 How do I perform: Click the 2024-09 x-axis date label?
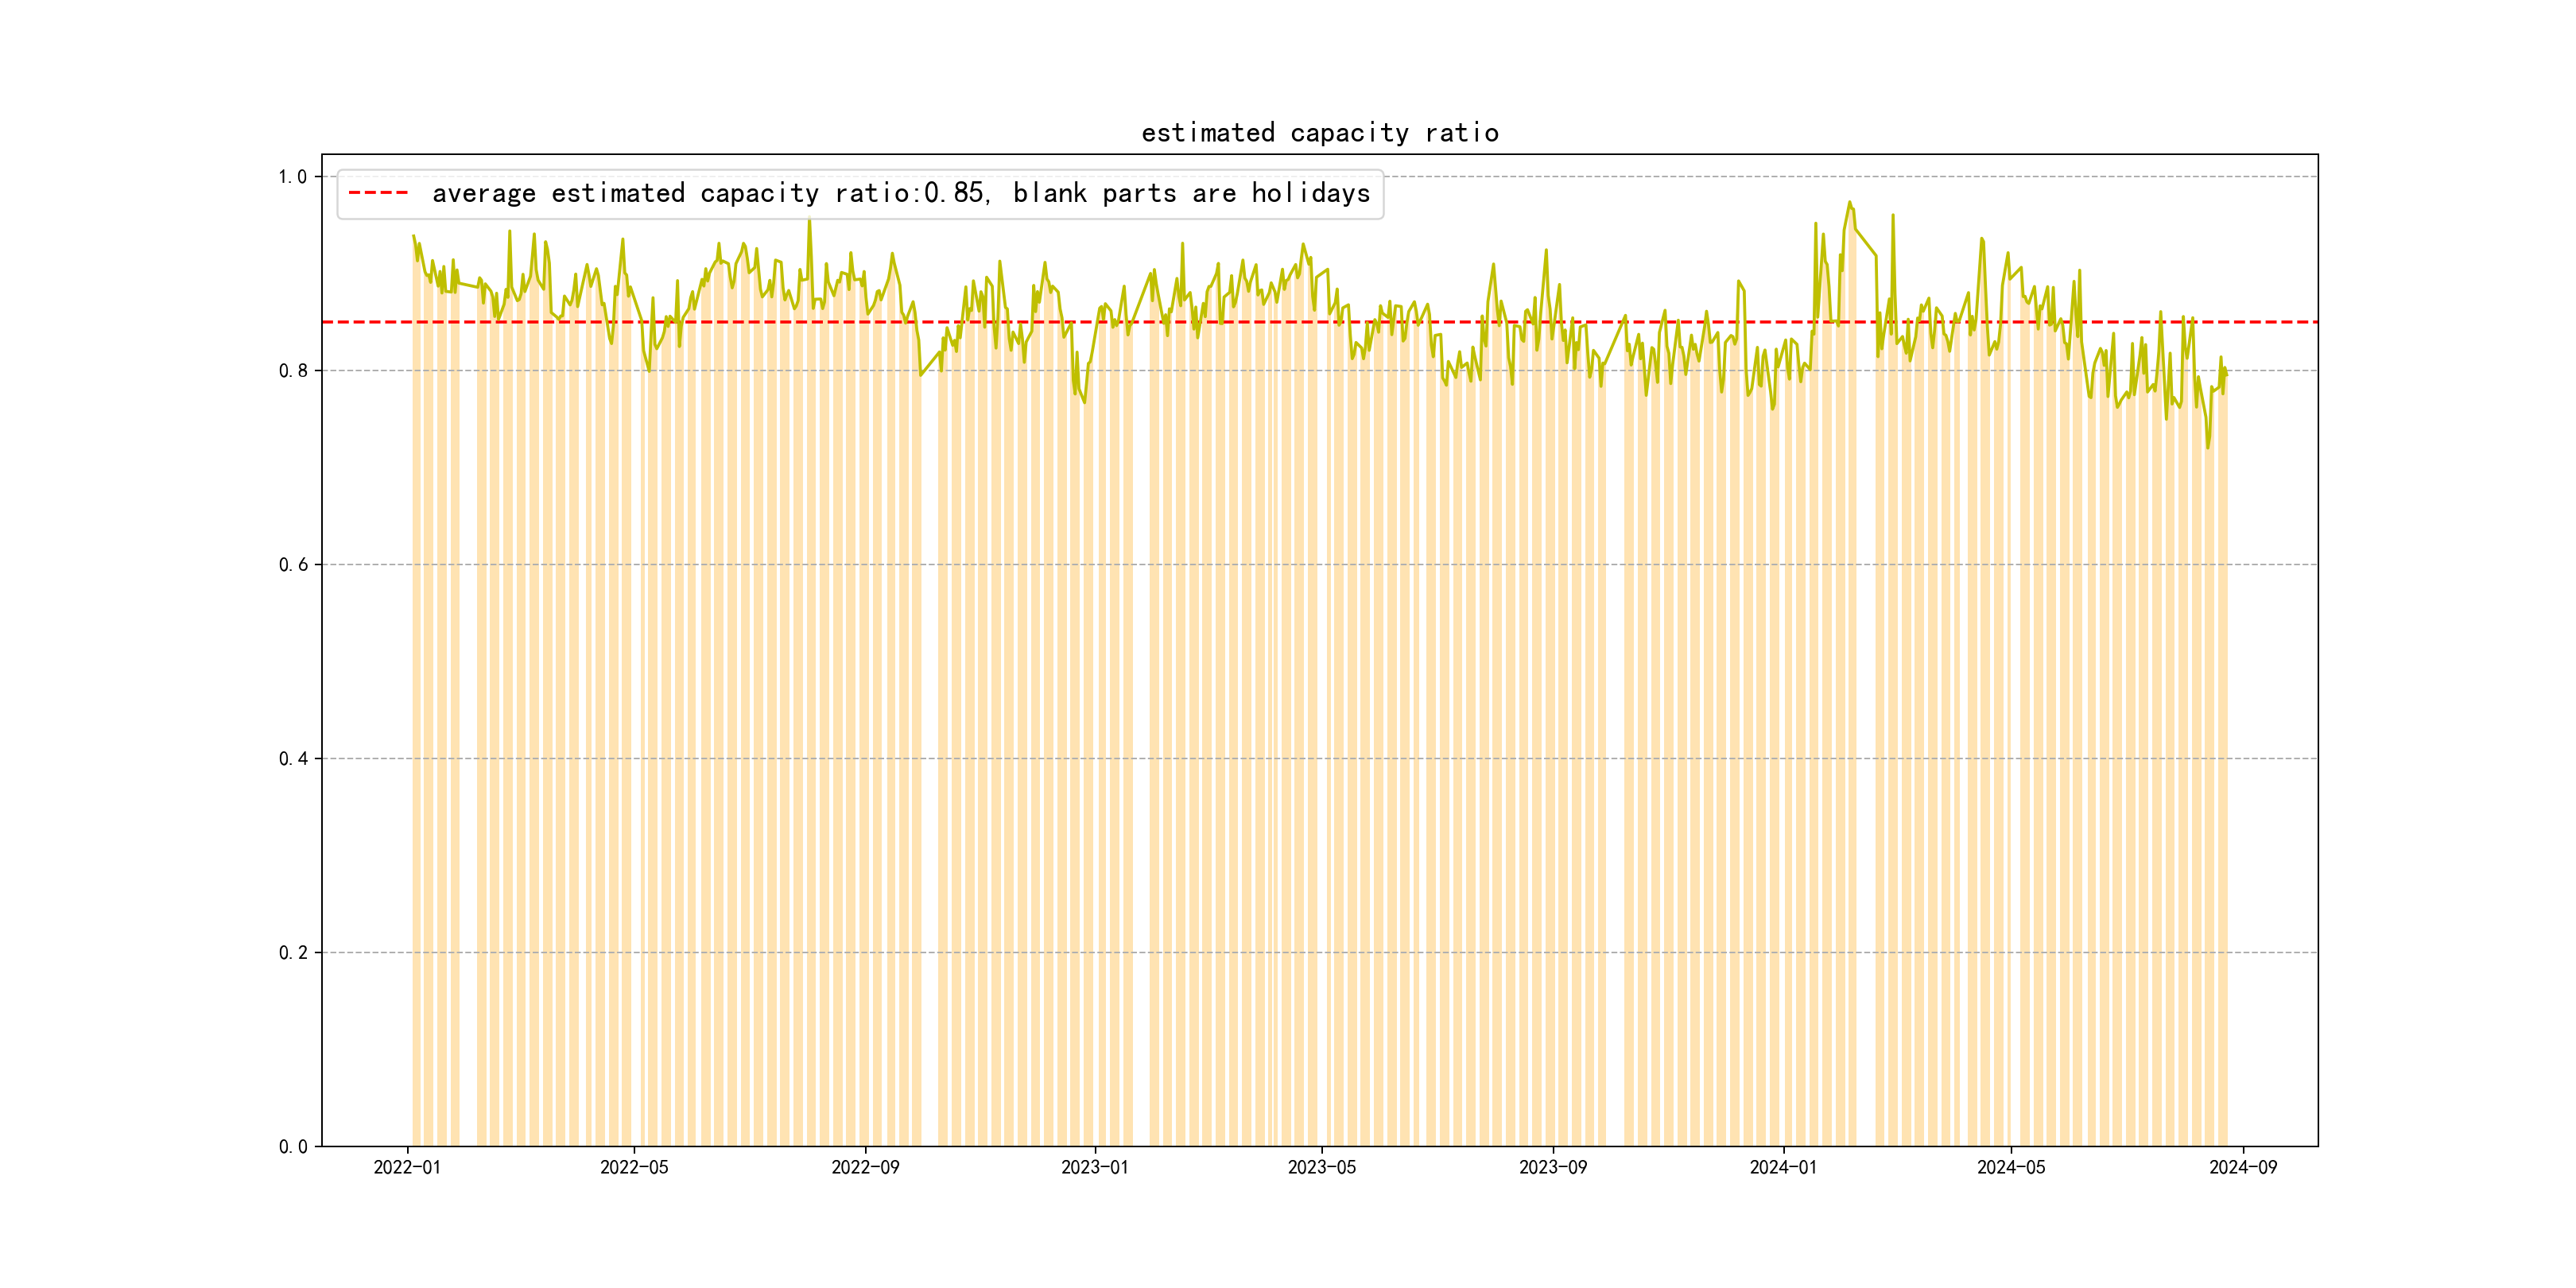[2242, 1168]
